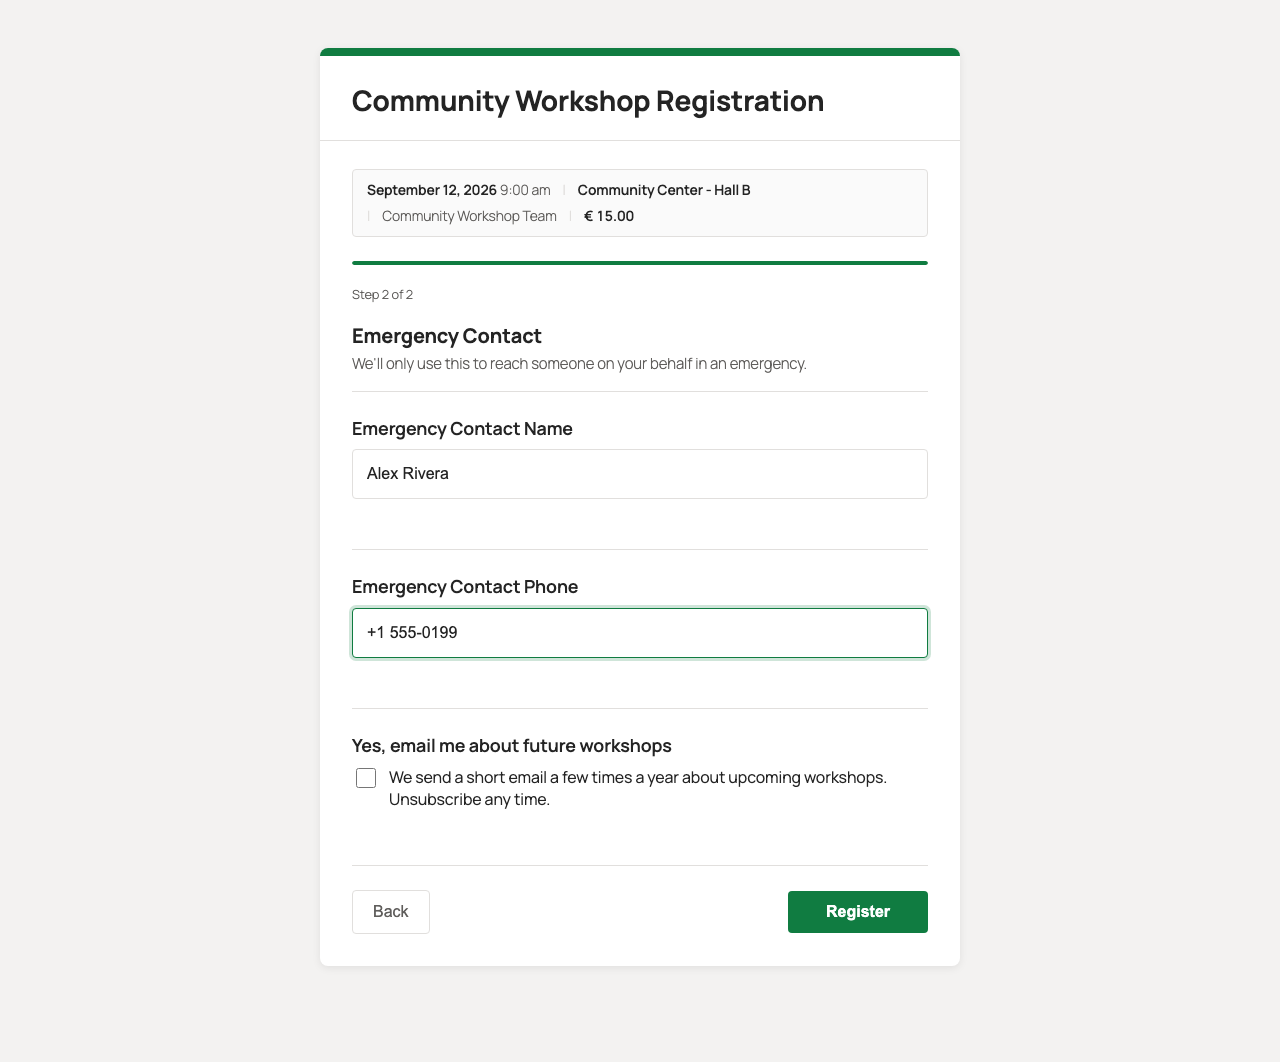1280x1062 pixels.
Task: Click inside the Emergency Contact Phone field
Action: tap(640, 633)
